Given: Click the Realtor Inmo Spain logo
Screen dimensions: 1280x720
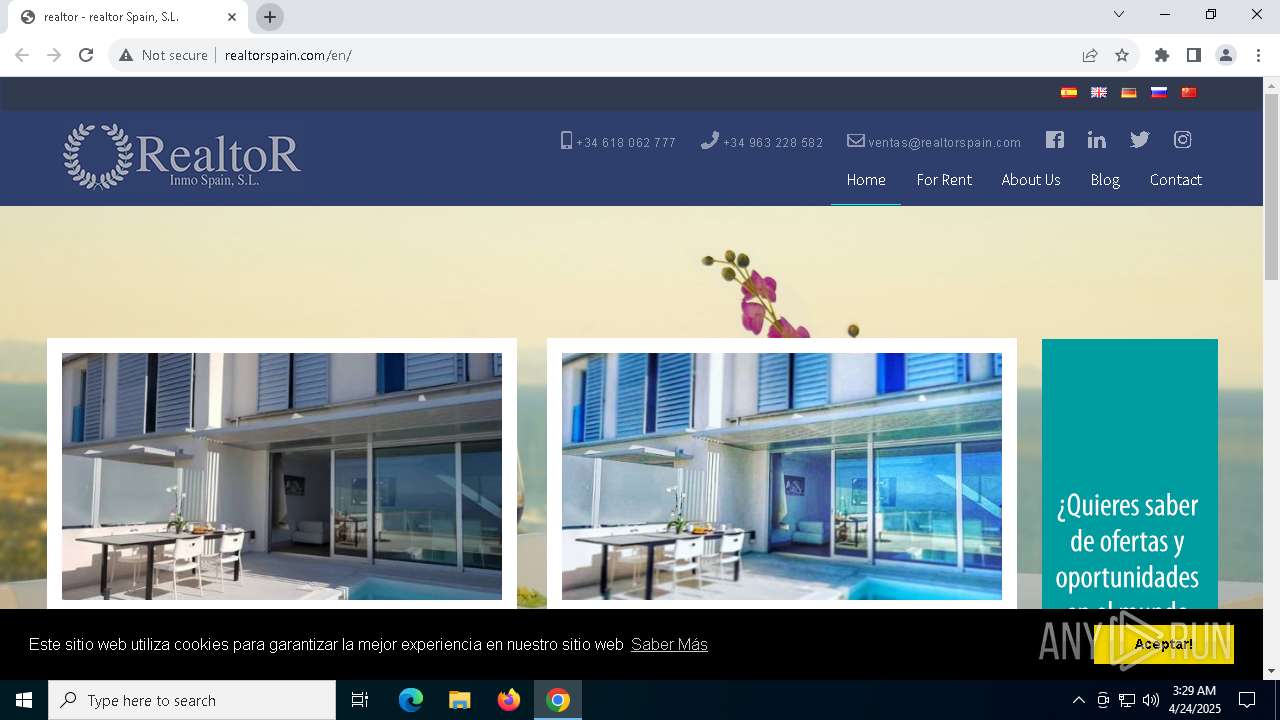Looking at the screenshot, I should (x=181, y=156).
